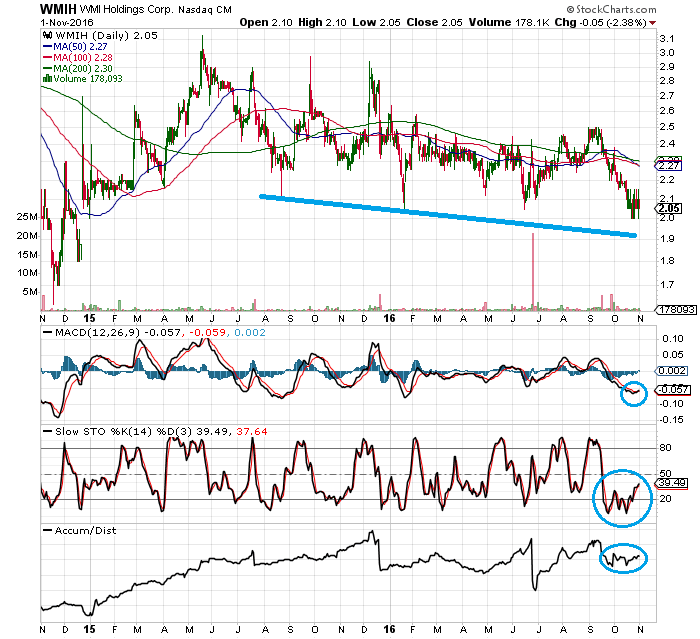
Task: Click the -0.15 label on MACD axis
Action: click(671, 420)
